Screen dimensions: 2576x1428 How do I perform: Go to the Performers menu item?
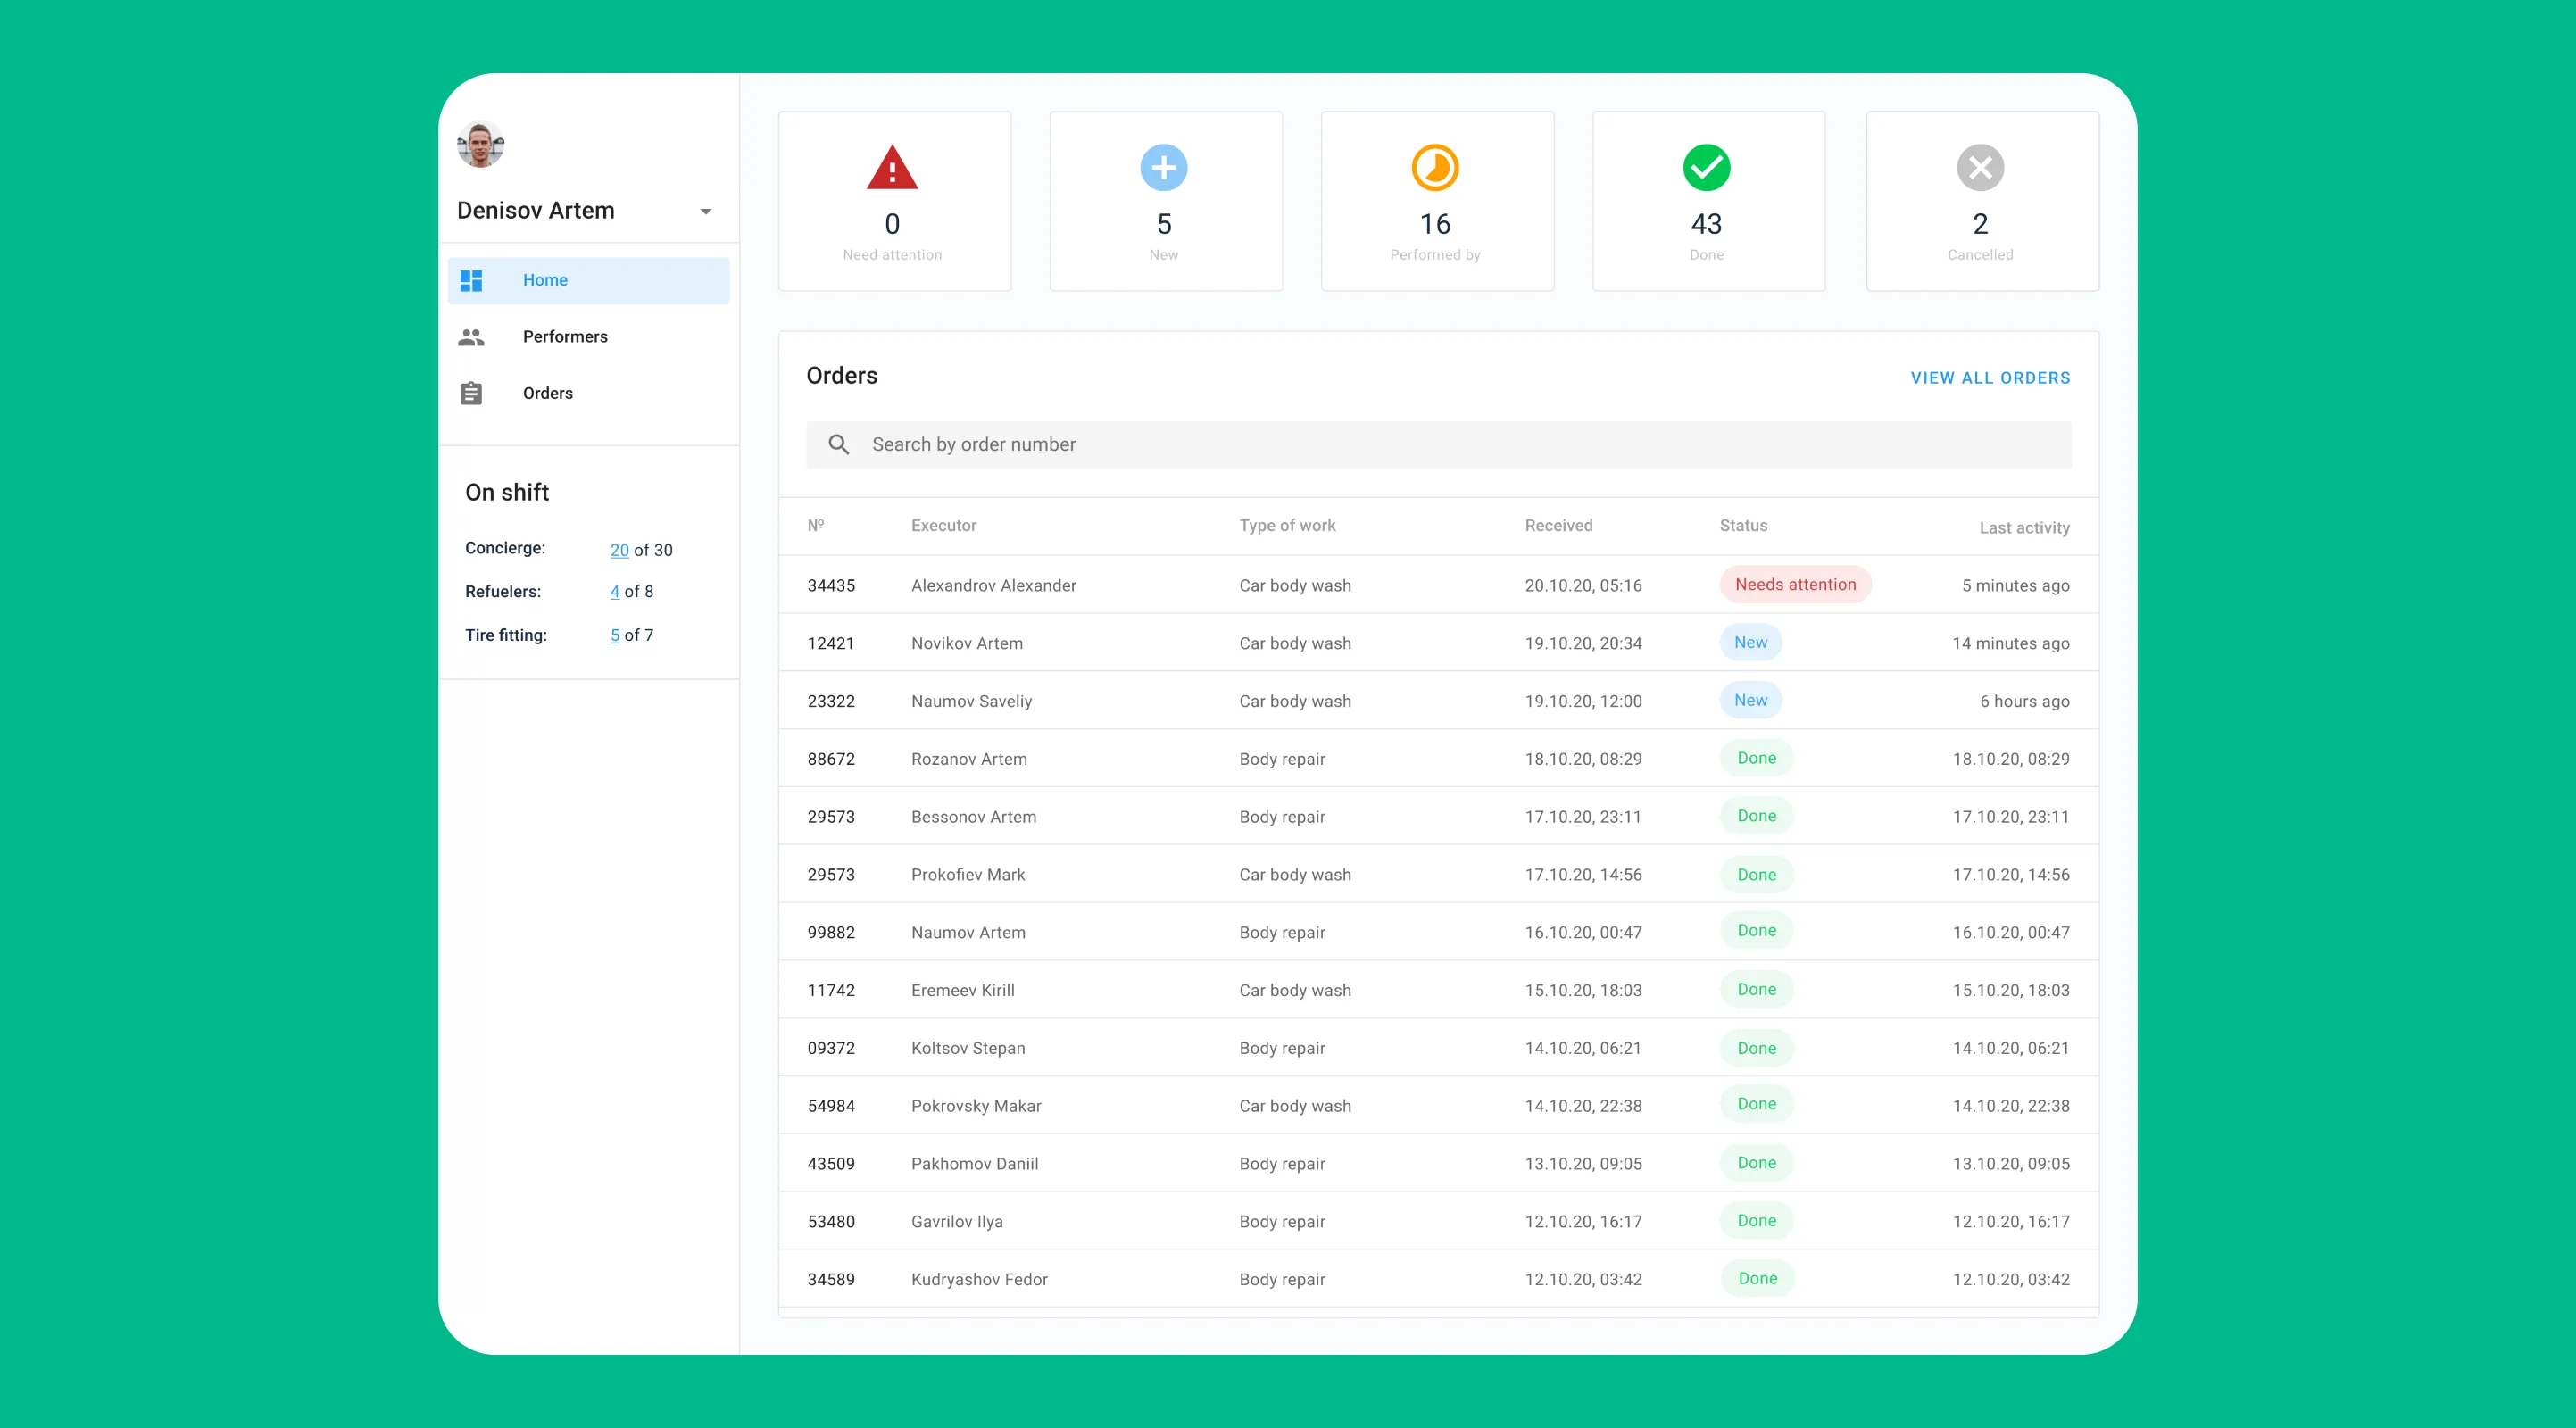point(565,337)
